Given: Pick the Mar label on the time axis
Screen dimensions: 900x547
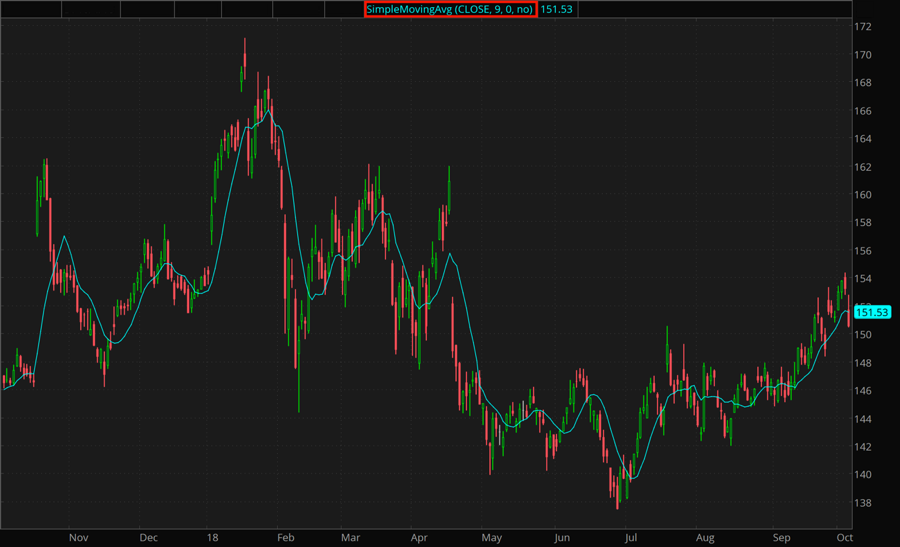Looking at the screenshot, I should [x=350, y=537].
